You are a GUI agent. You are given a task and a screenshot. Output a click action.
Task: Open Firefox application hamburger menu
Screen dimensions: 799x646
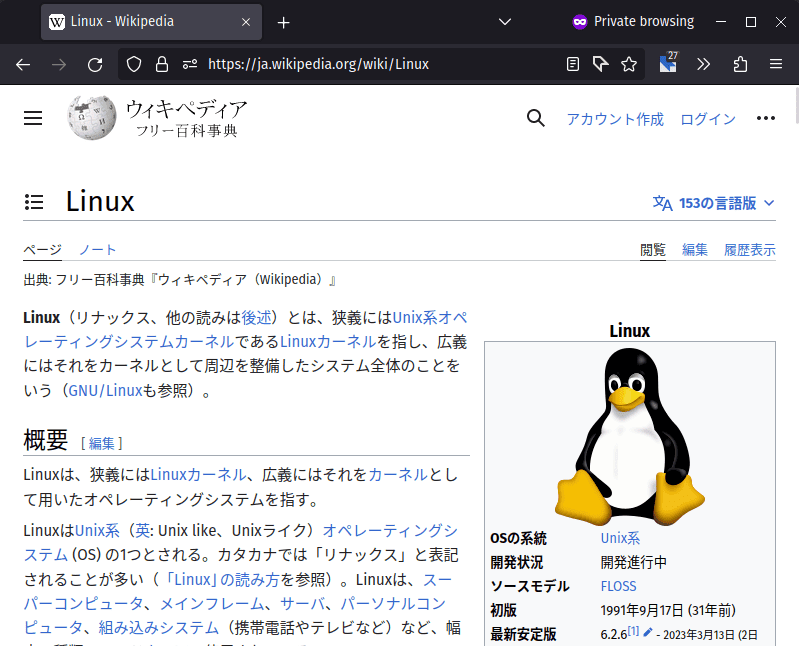point(776,64)
